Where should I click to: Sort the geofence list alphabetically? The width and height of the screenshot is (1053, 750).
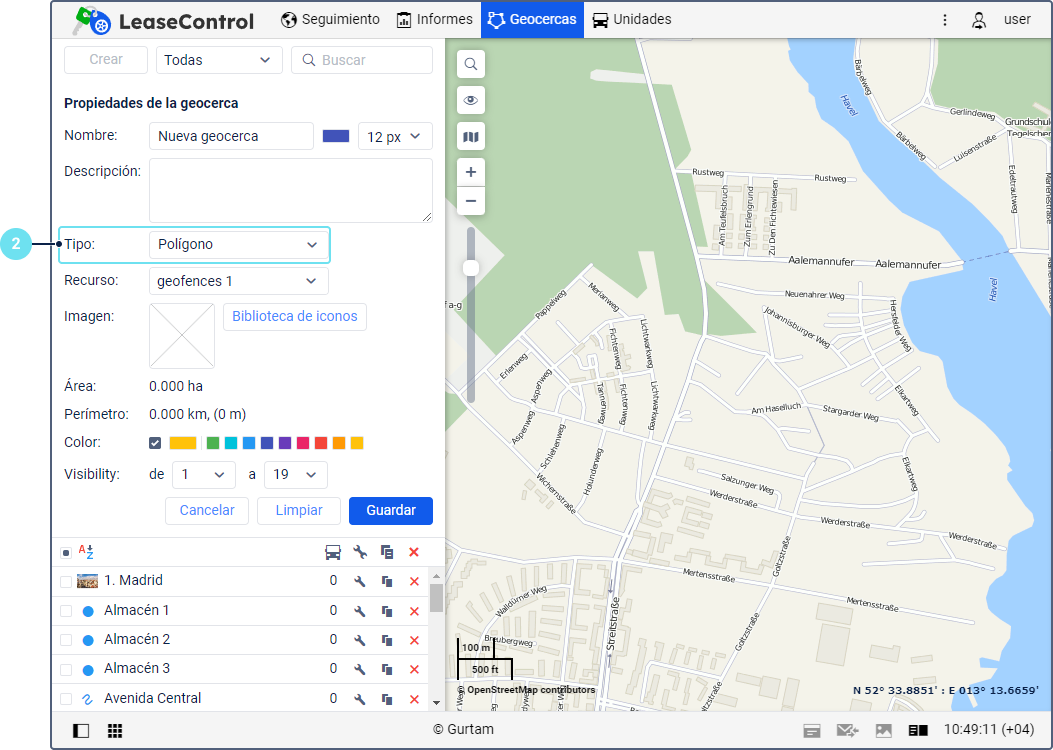(x=86, y=552)
